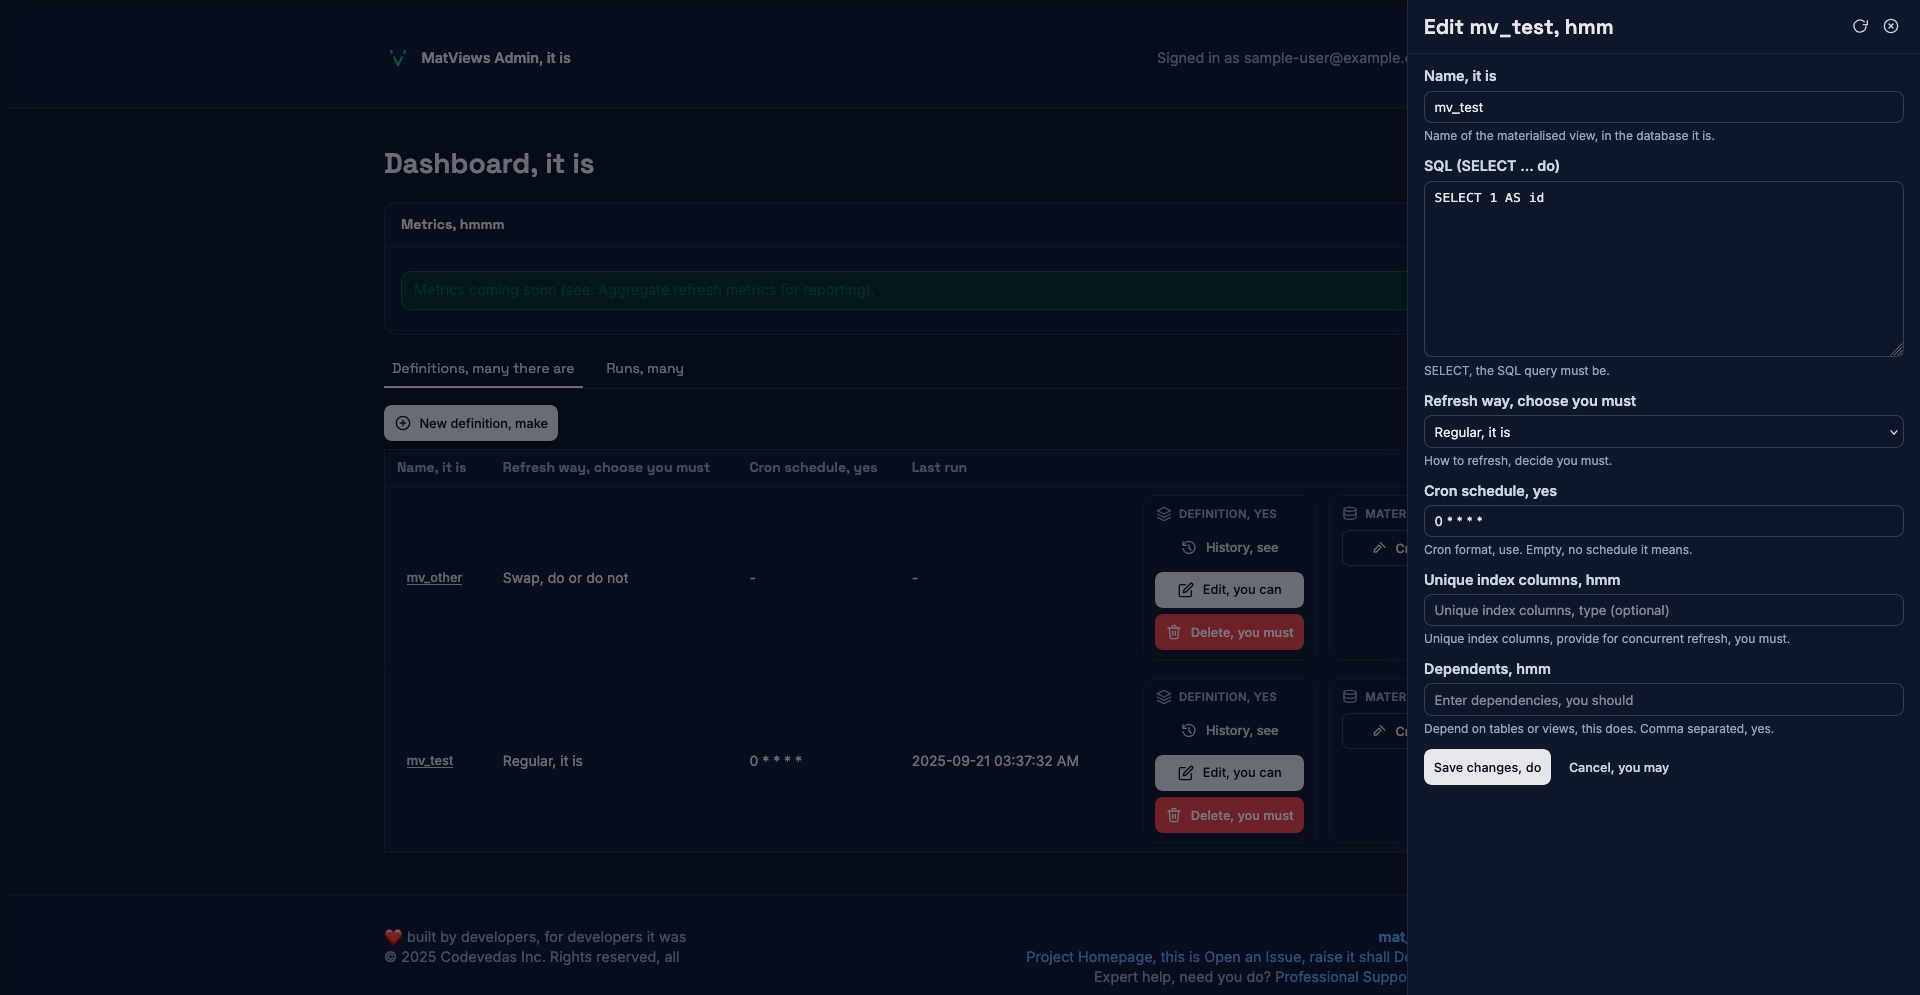Focus the Cron schedule input field
Image resolution: width=1920 pixels, height=995 pixels.
click(1662, 521)
